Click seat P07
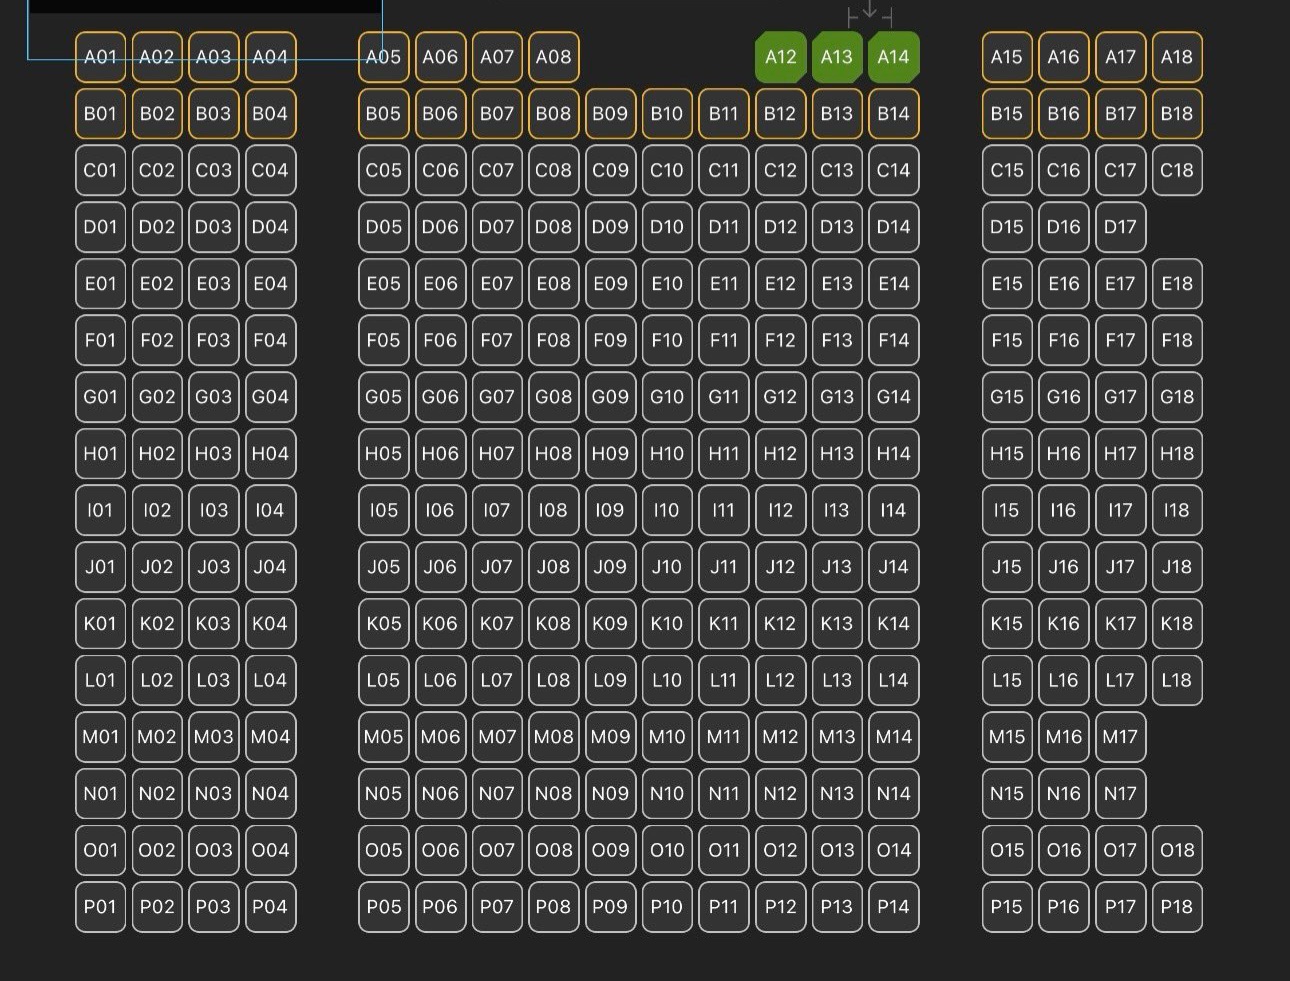This screenshot has width=1290, height=981. [497, 907]
